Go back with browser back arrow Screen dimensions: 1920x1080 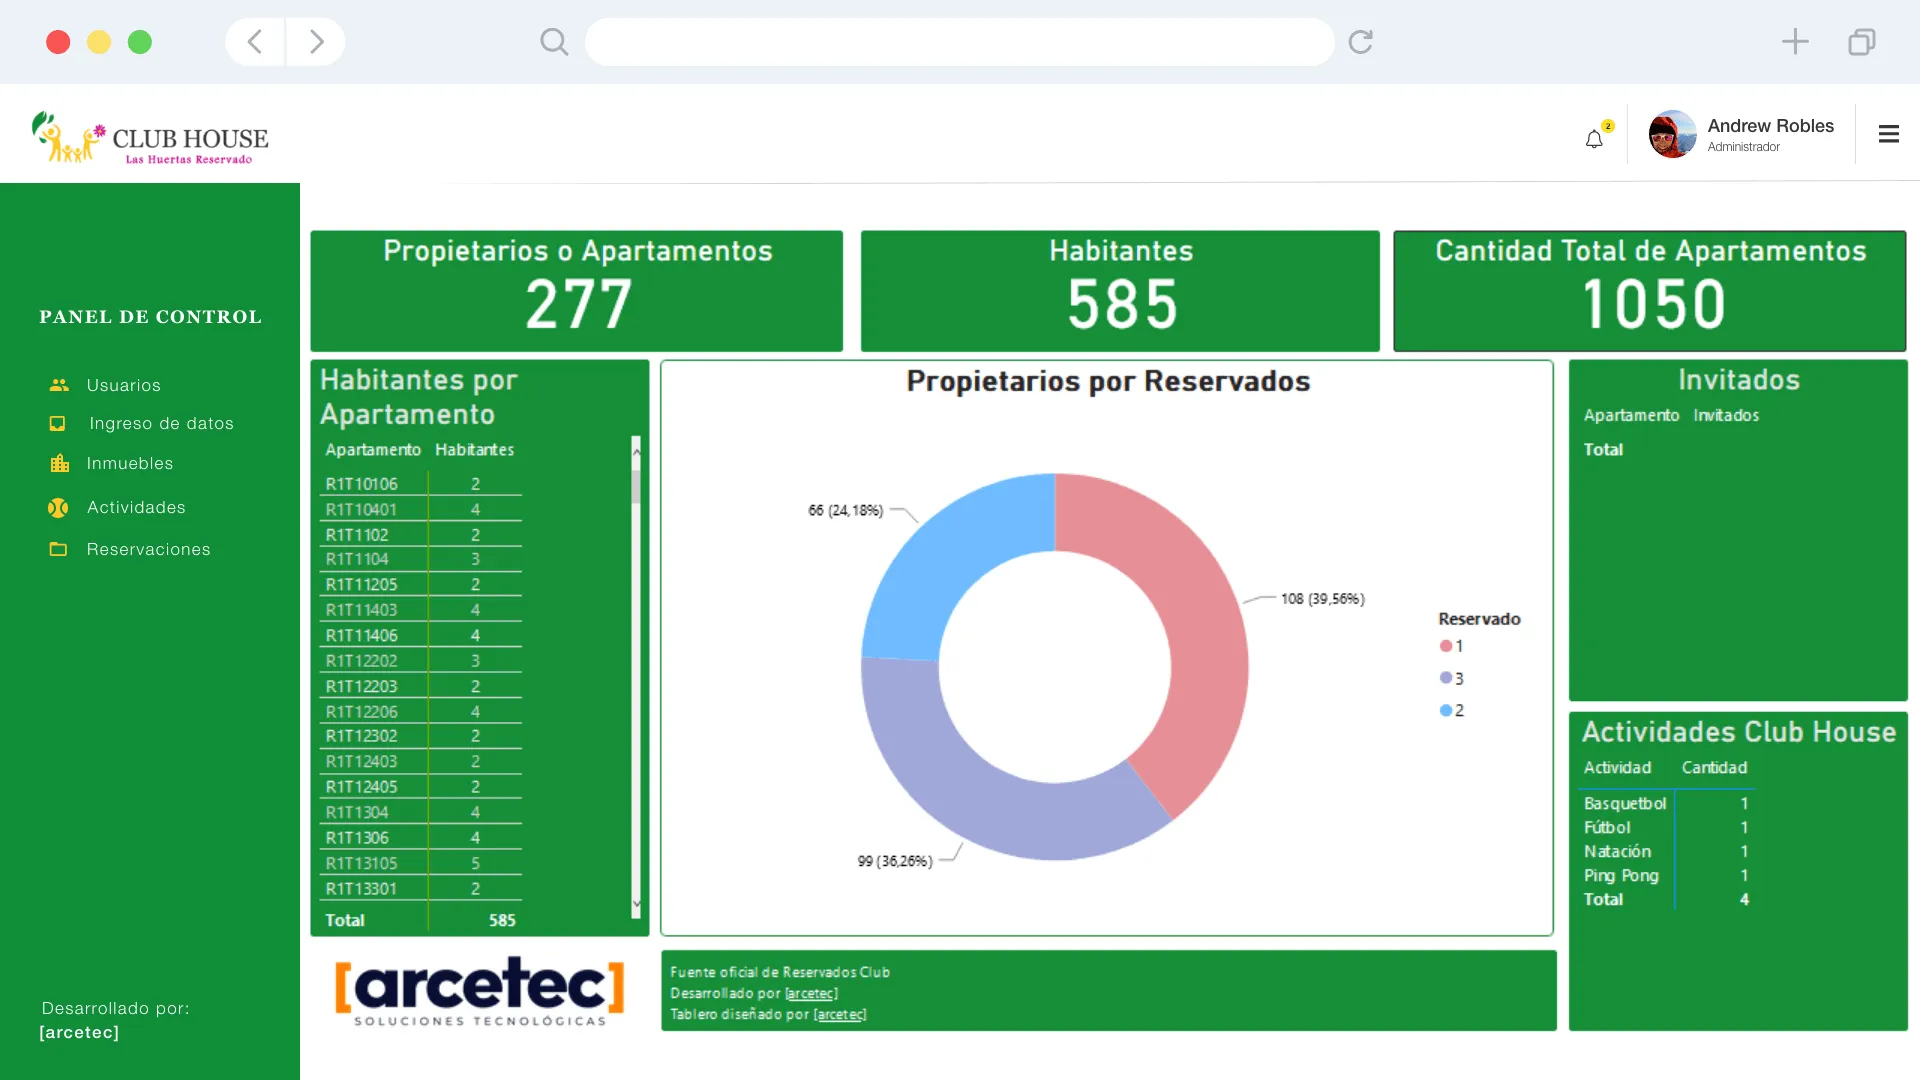(x=255, y=42)
